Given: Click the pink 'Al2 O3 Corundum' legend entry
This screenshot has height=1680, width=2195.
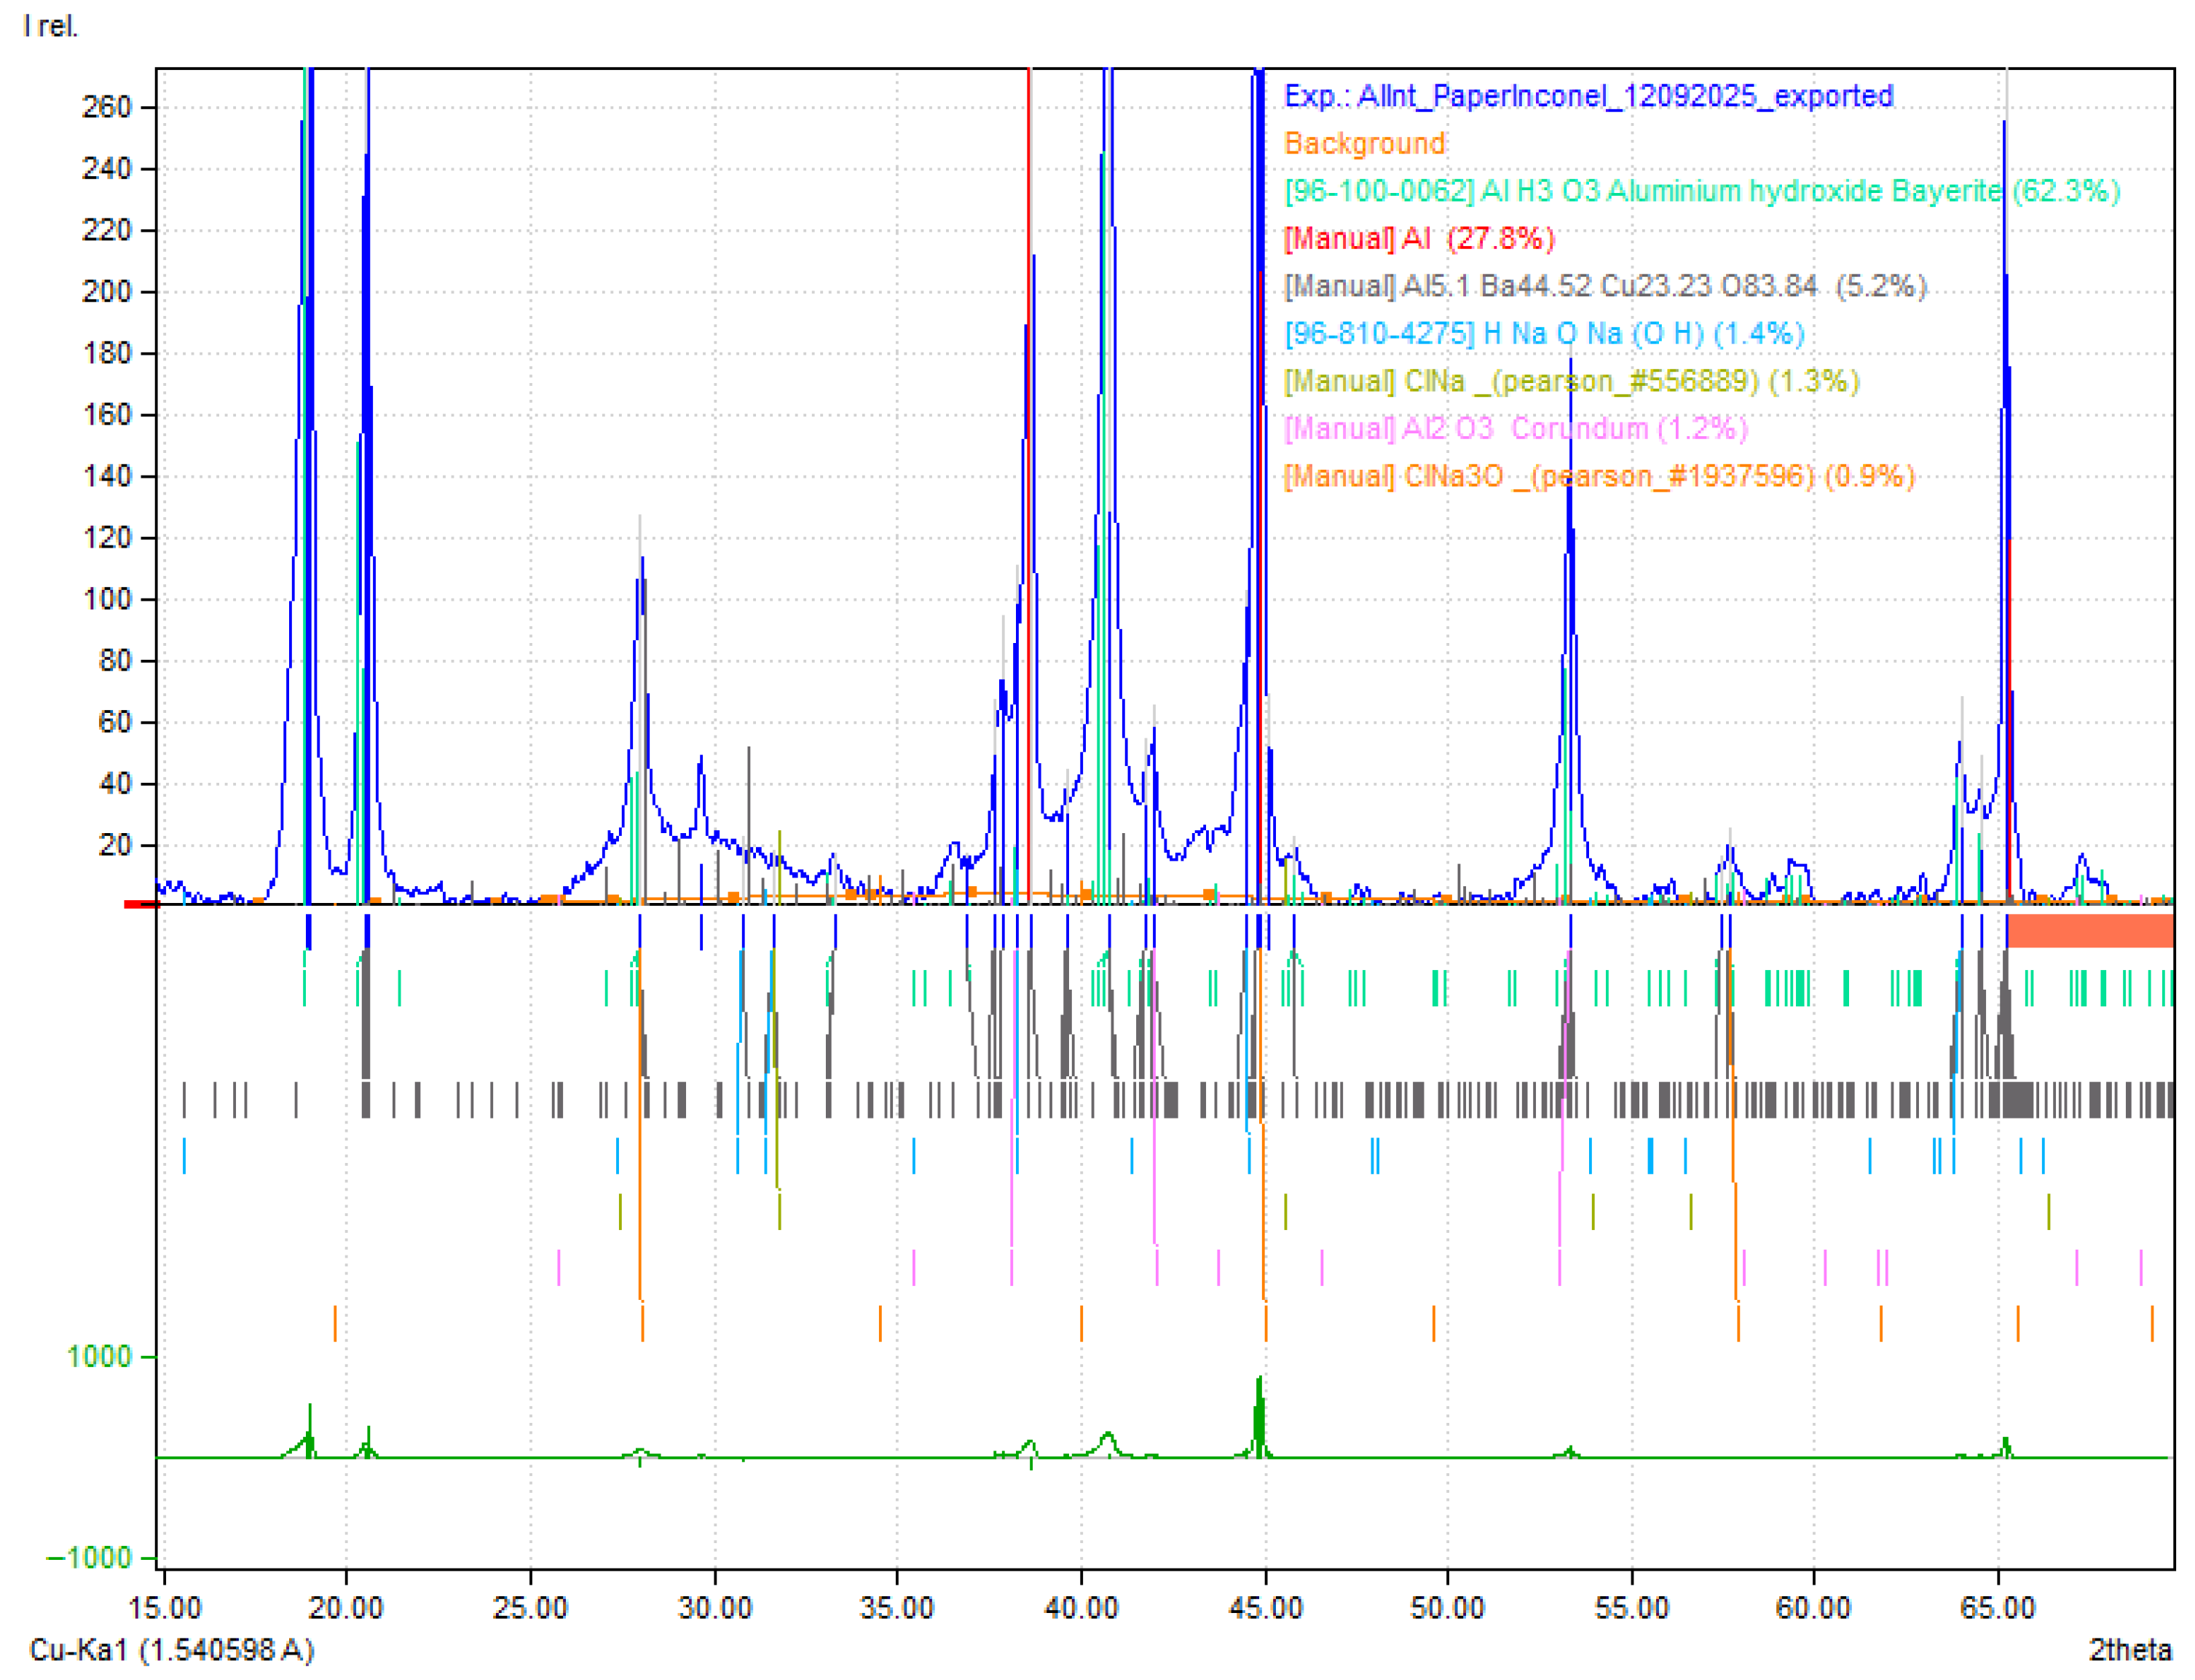Looking at the screenshot, I should (1515, 428).
